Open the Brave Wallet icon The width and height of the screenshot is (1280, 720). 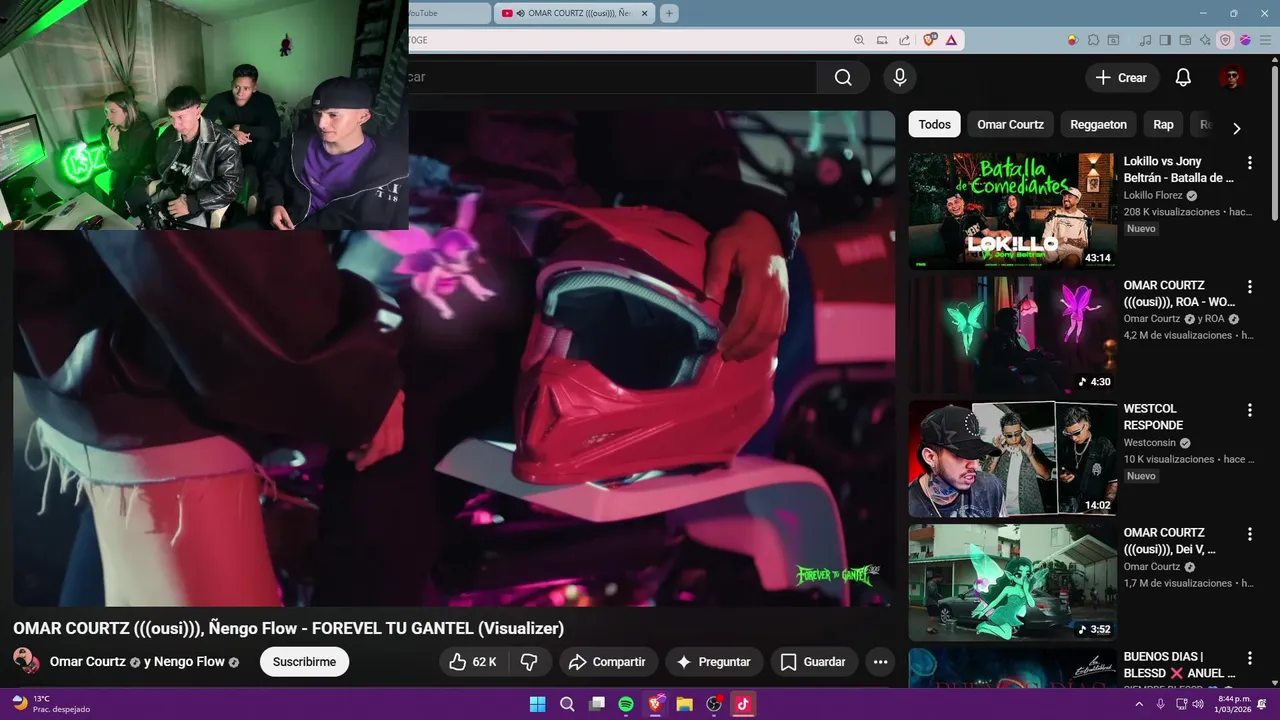[1186, 40]
